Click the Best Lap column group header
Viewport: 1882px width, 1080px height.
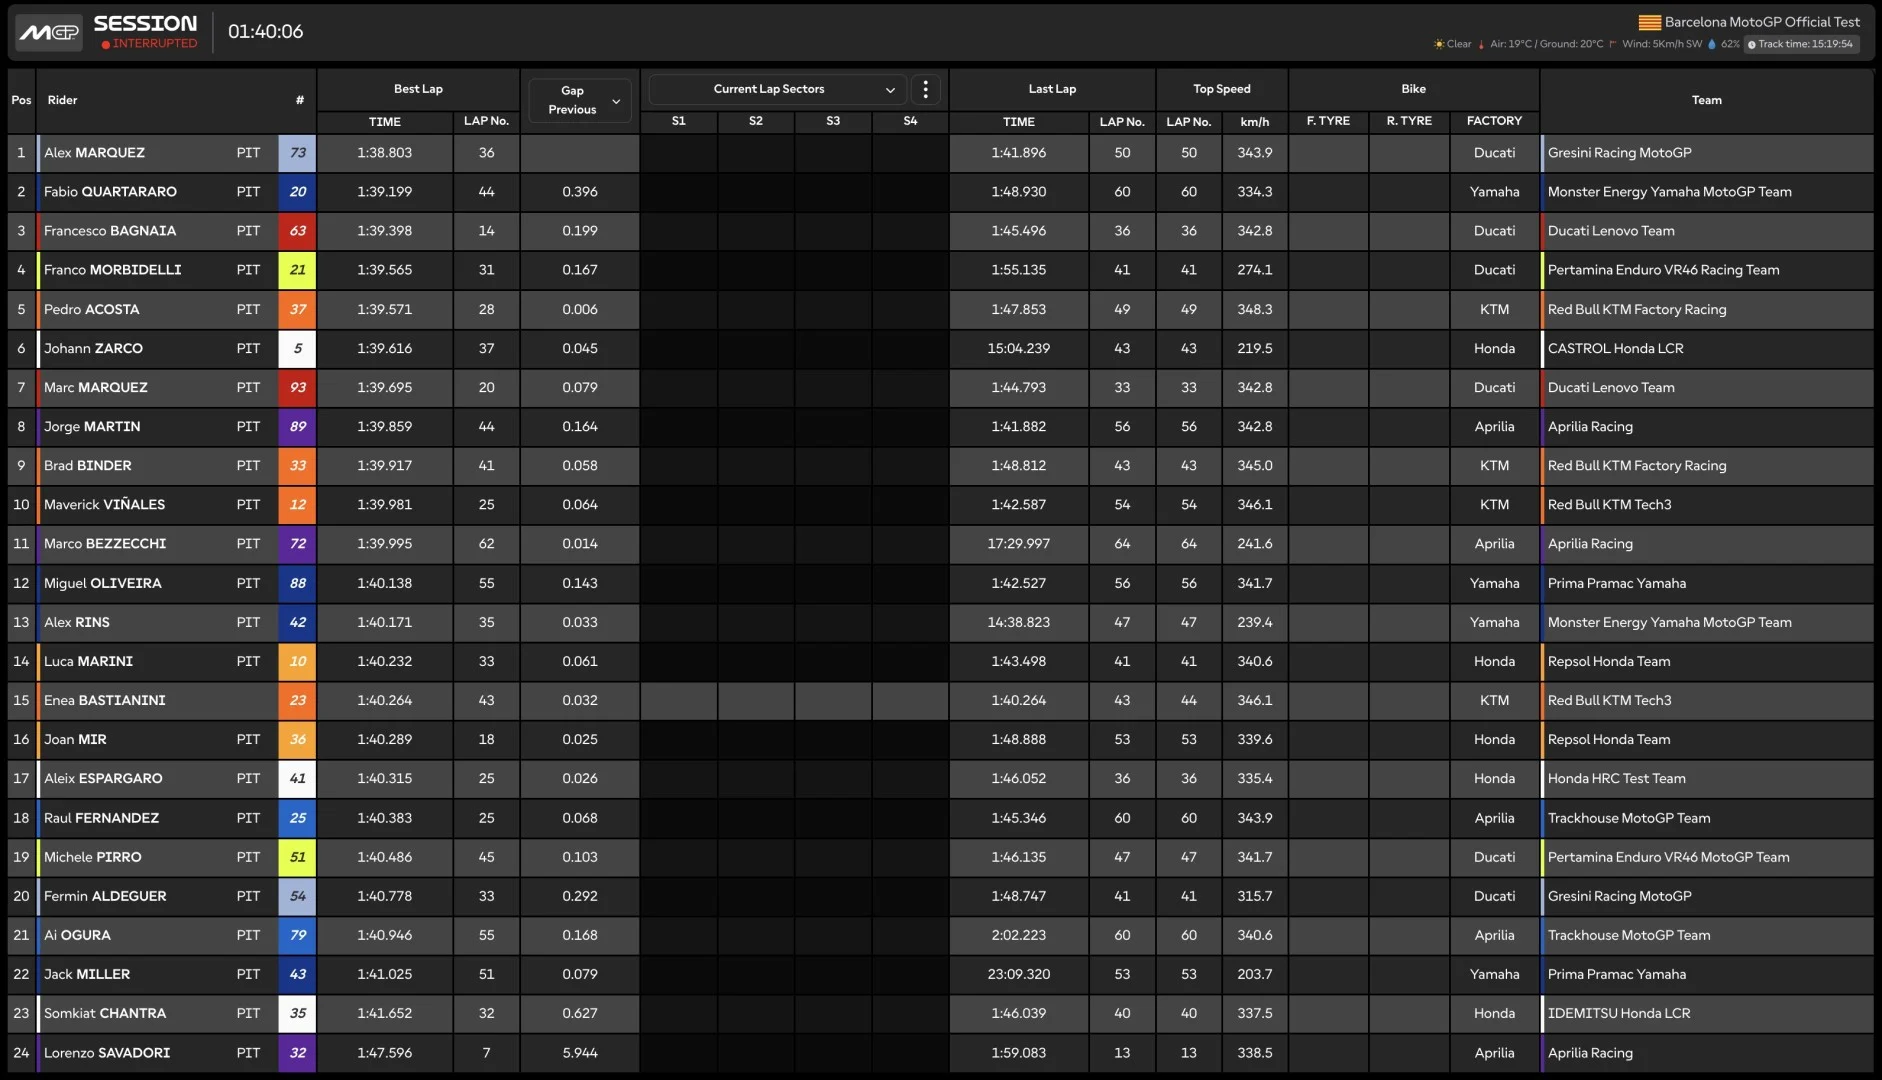(x=418, y=89)
